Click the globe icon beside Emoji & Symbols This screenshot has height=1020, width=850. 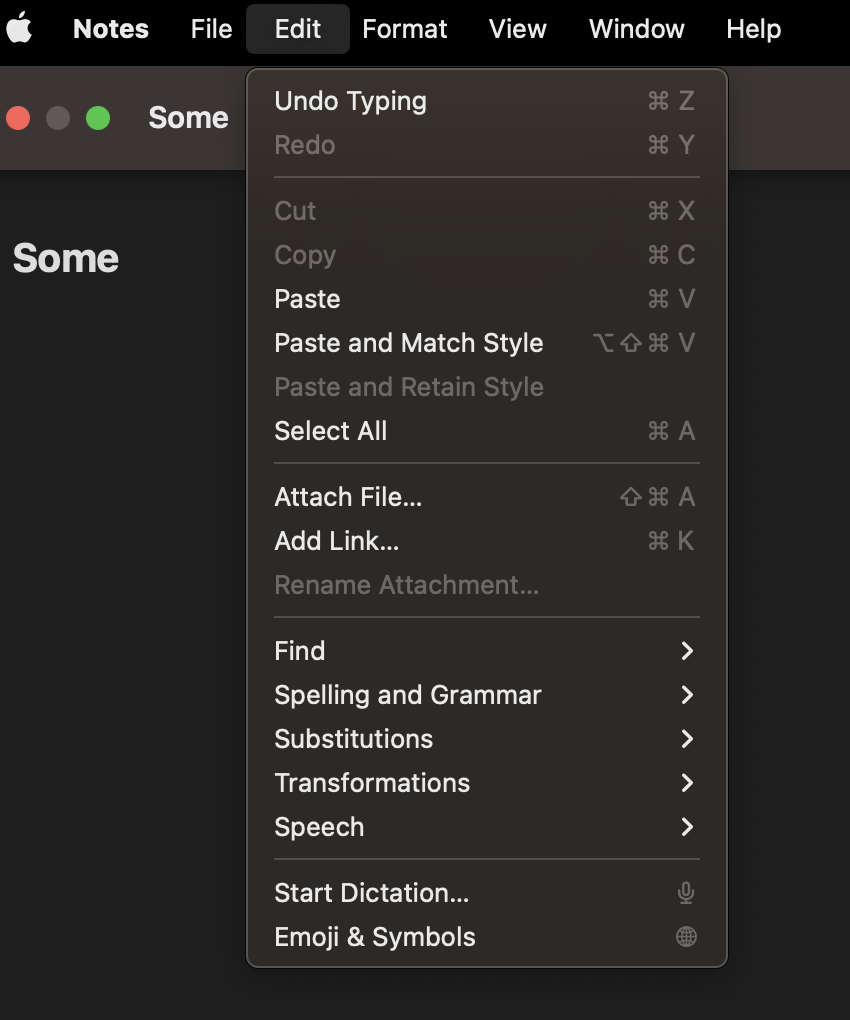point(686,937)
